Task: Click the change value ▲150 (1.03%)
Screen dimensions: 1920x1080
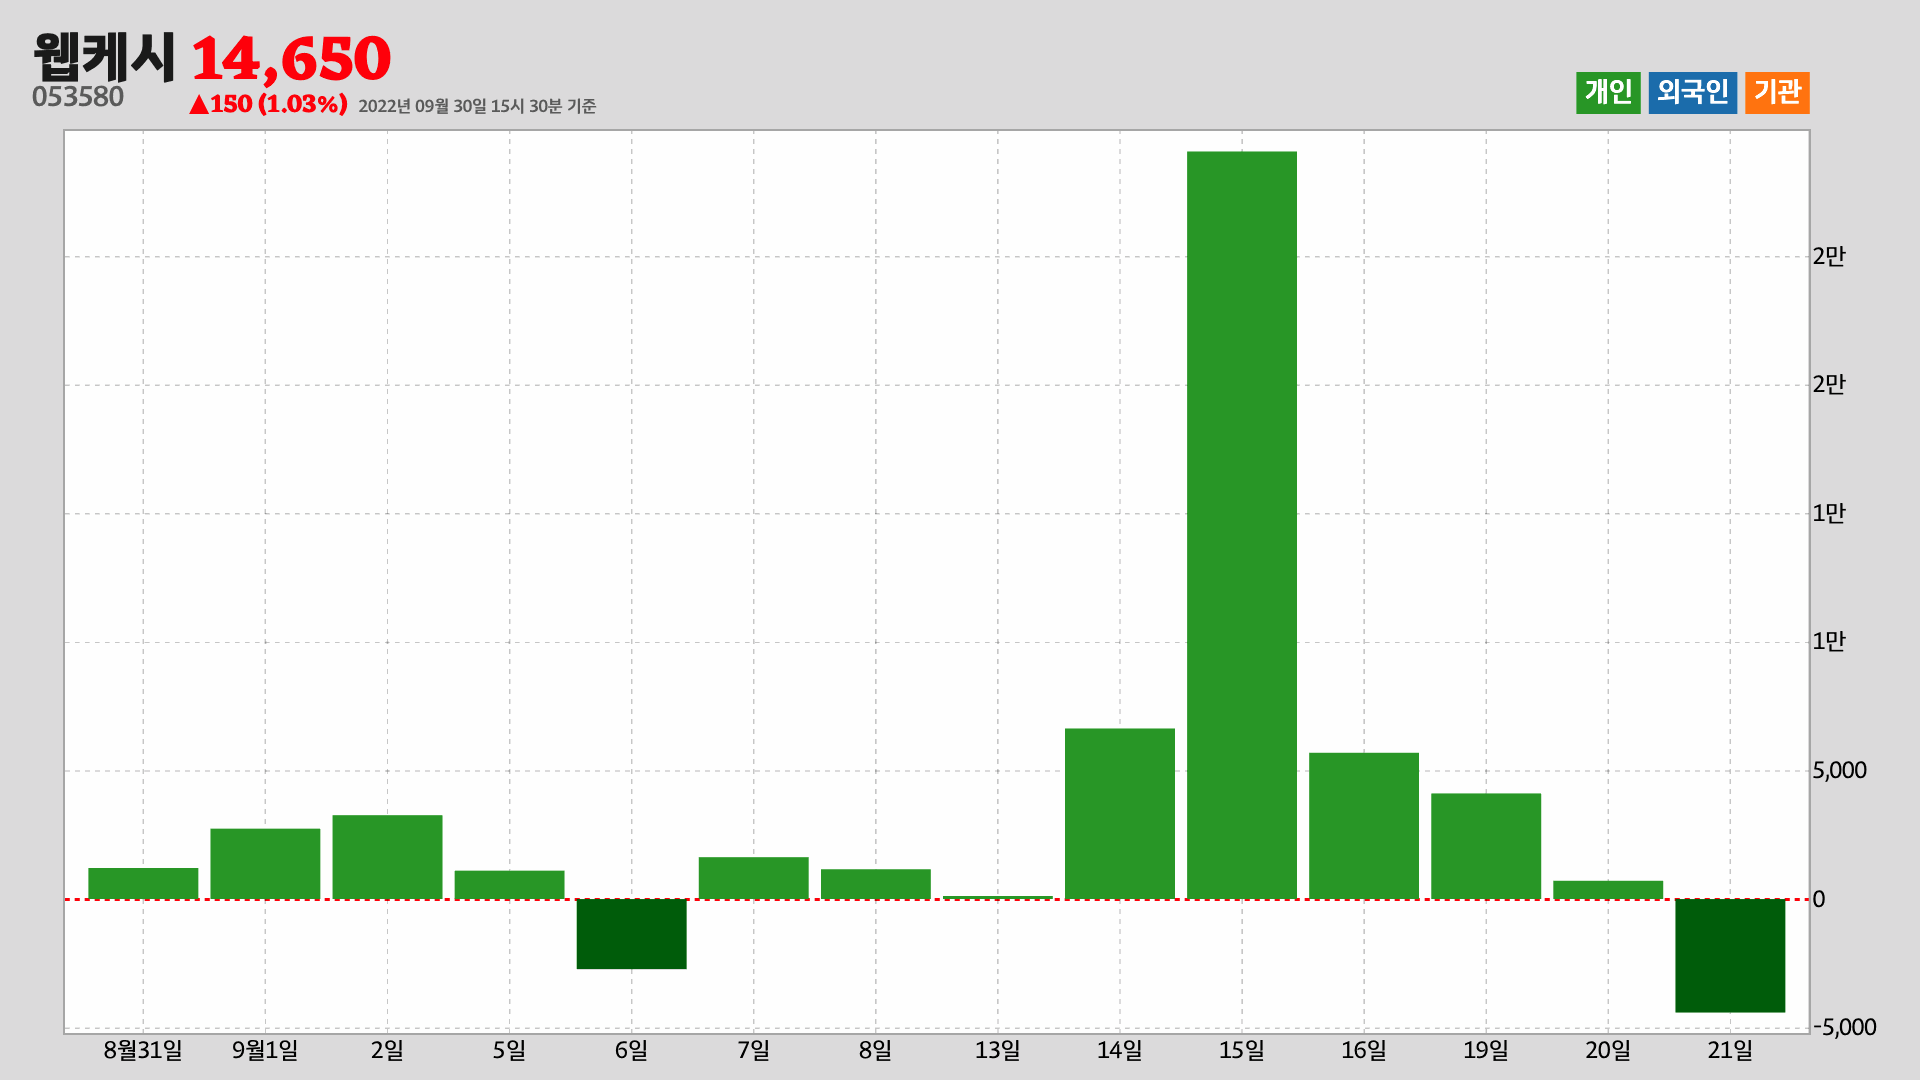Action: coord(268,104)
